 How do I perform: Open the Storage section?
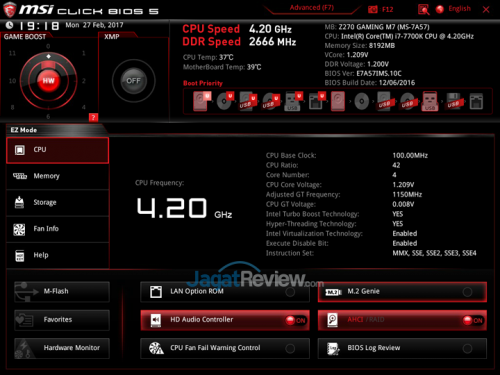point(58,203)
